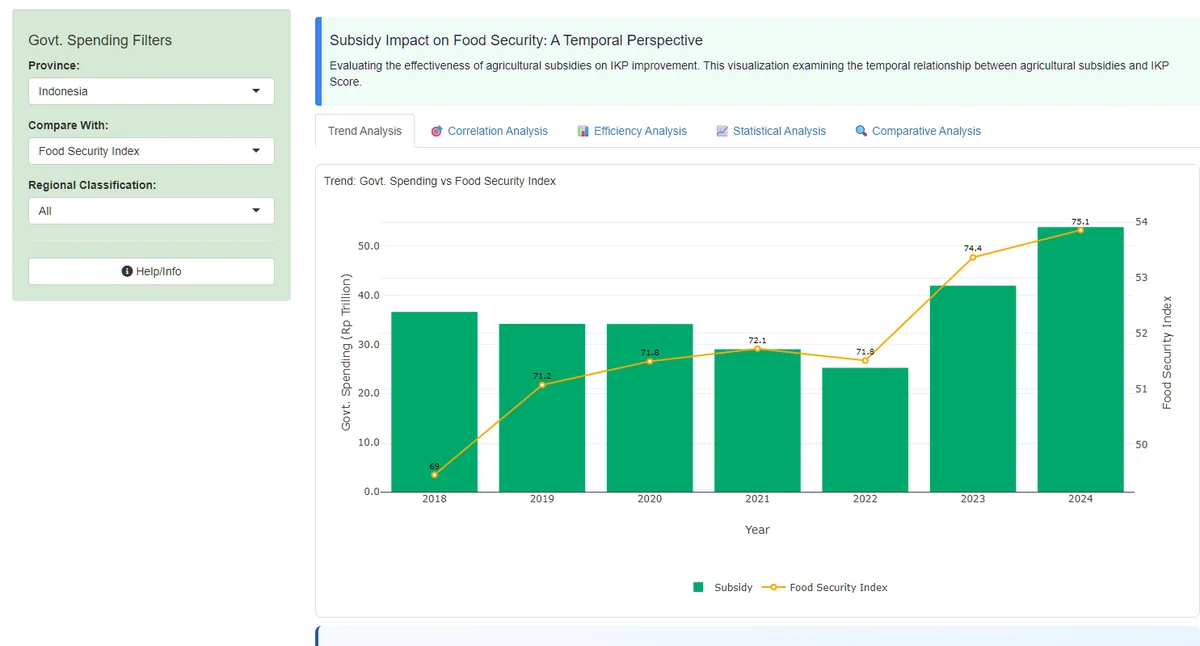Click the "50.0" left axis tick label
Image resolution: width=1200 pixels, height=646 pixels.
point(369,246)
